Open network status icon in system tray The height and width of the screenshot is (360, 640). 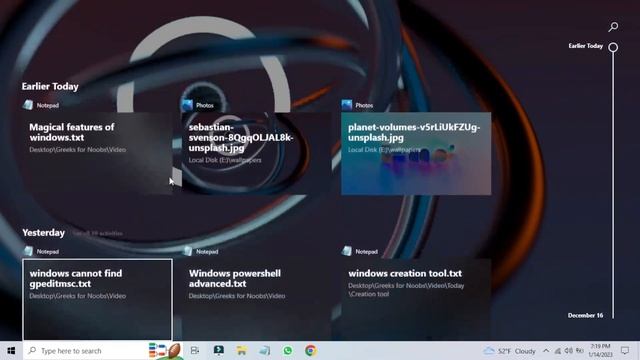tap(558, 351)
